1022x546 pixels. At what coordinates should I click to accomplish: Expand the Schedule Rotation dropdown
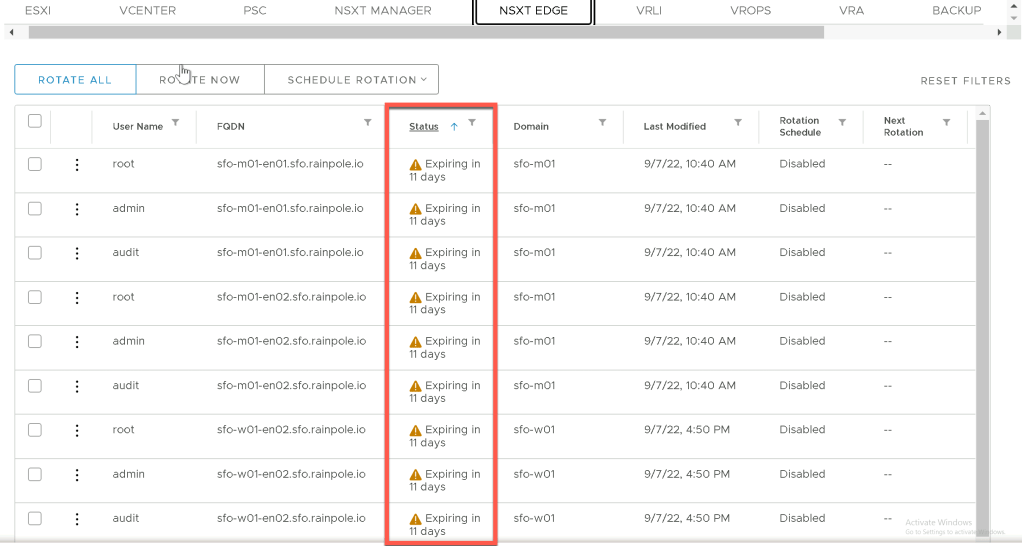357,80
